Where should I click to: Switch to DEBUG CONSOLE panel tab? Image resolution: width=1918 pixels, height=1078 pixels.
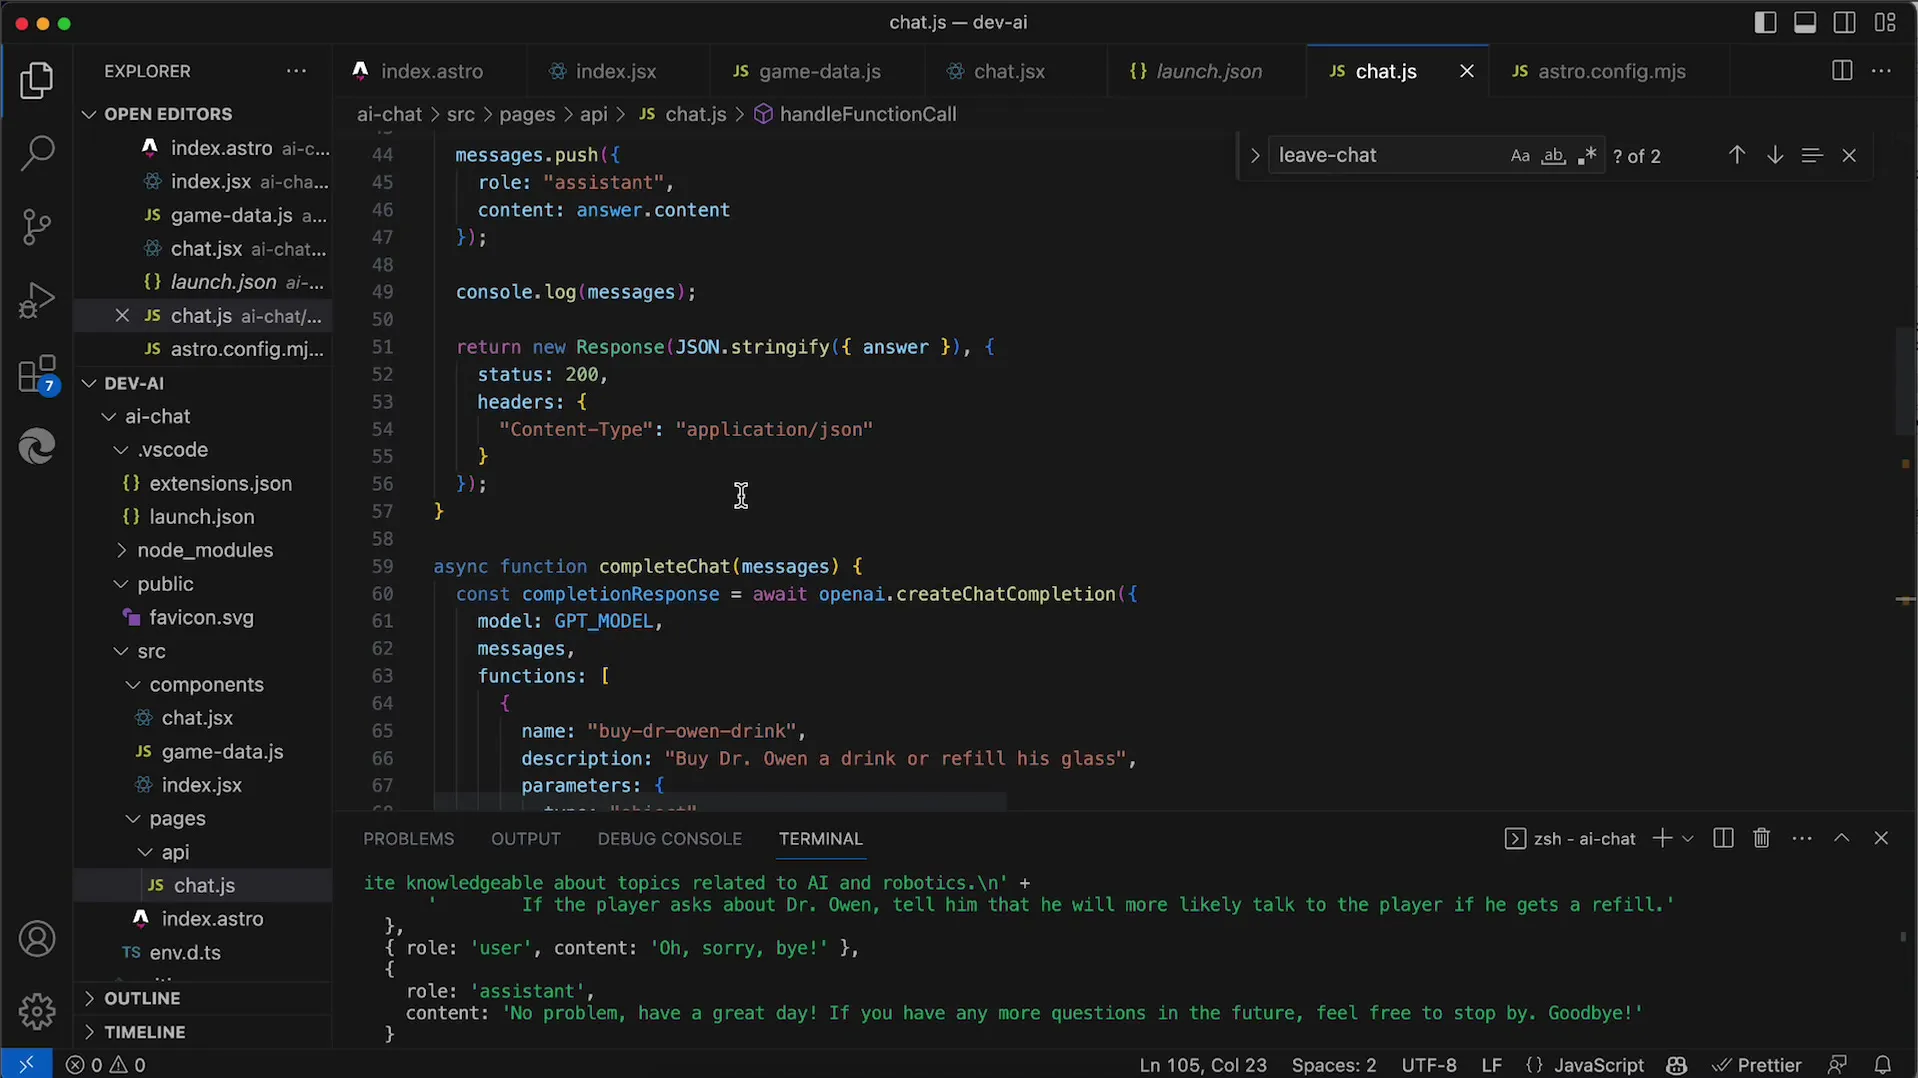670,839
